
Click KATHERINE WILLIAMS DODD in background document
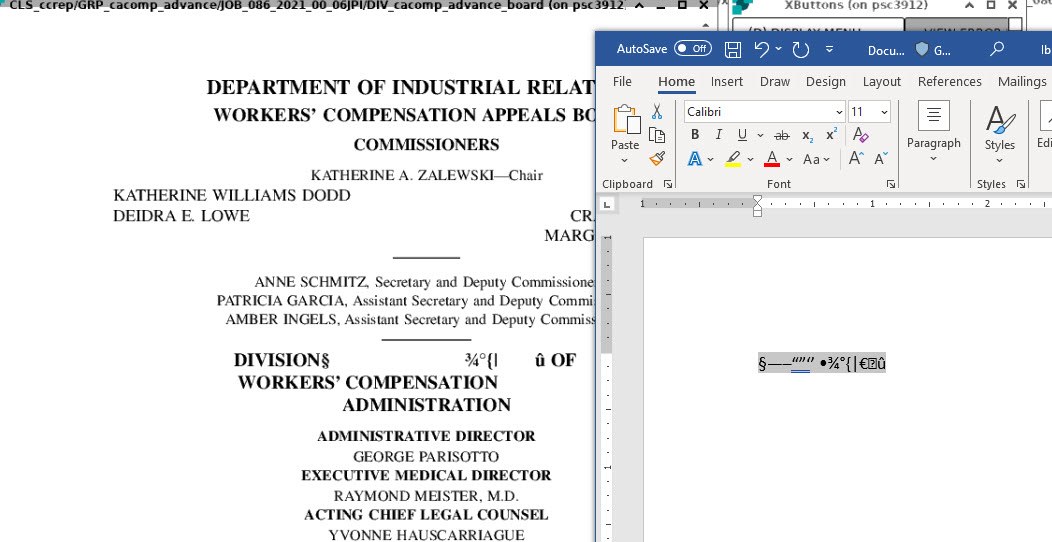click(x=232, y=195)
